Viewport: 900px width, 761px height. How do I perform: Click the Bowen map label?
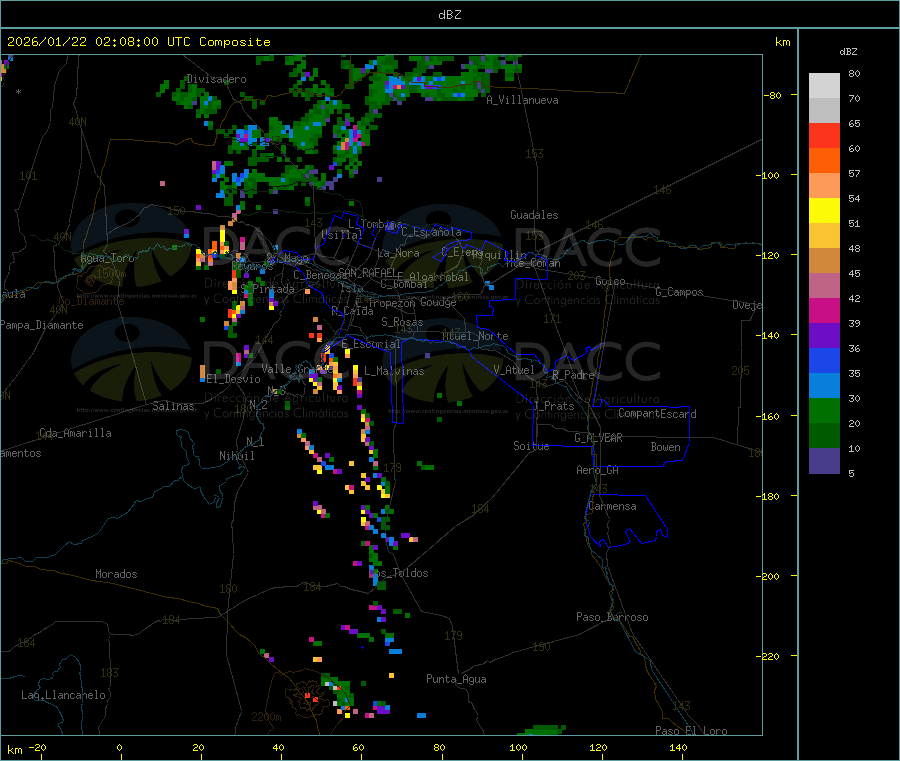[665, 447]
